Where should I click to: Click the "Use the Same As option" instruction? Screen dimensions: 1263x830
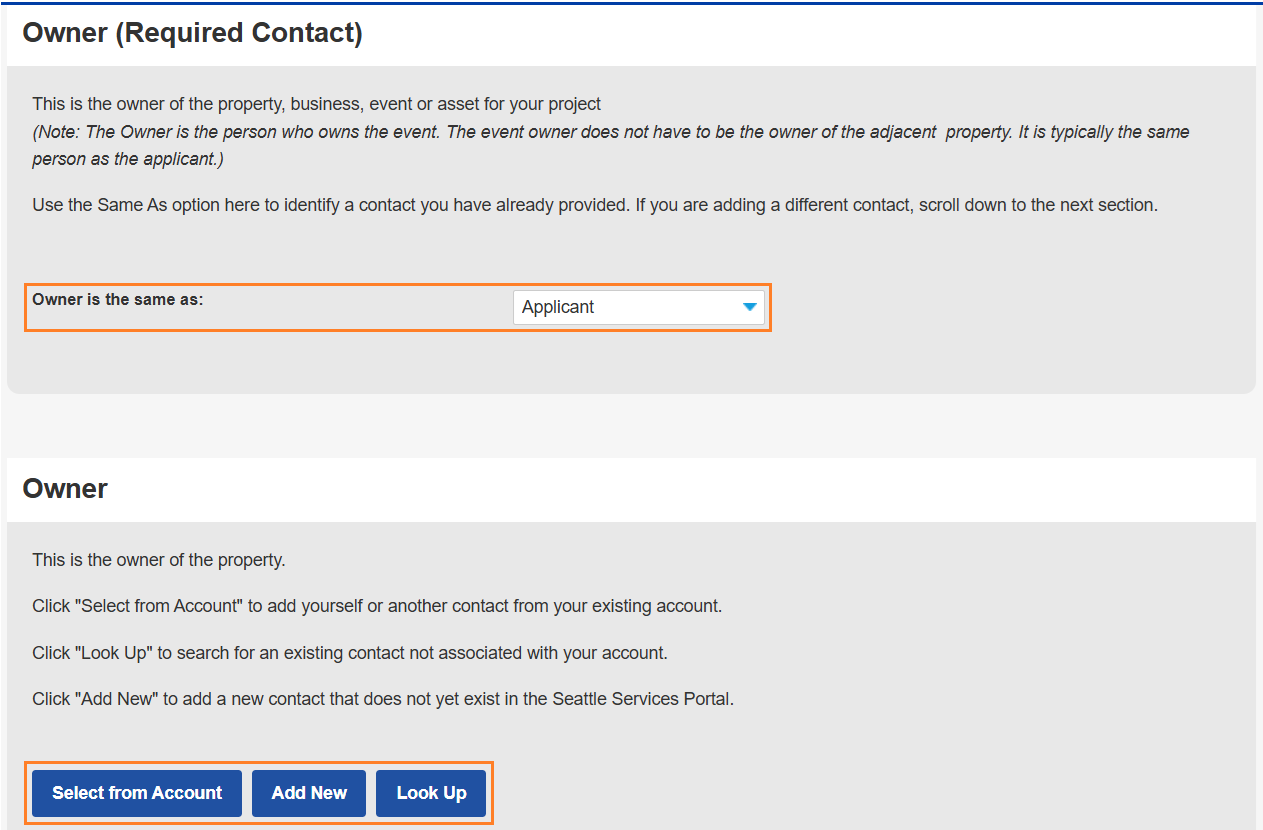pyautogui.click(x=594, y=205)
